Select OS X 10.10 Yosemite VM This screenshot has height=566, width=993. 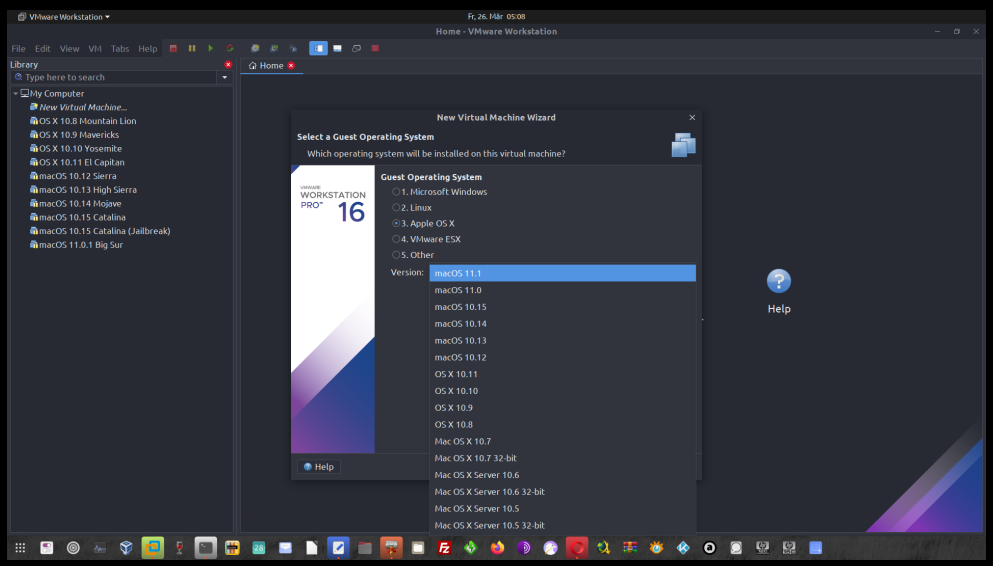[76, 149]
